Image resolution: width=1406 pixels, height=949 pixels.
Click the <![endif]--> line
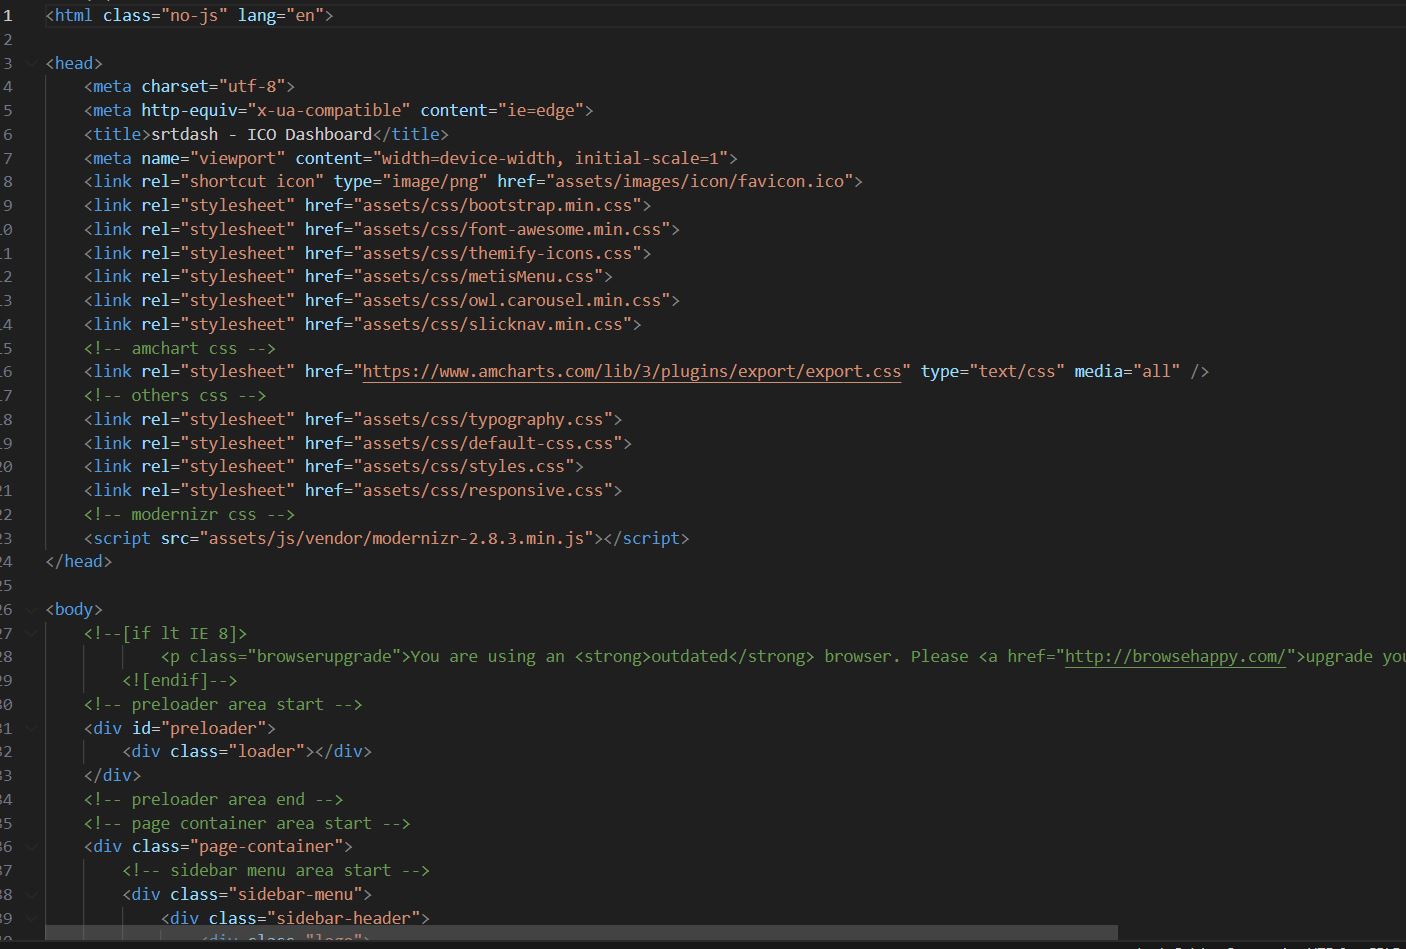pos(180,680)
